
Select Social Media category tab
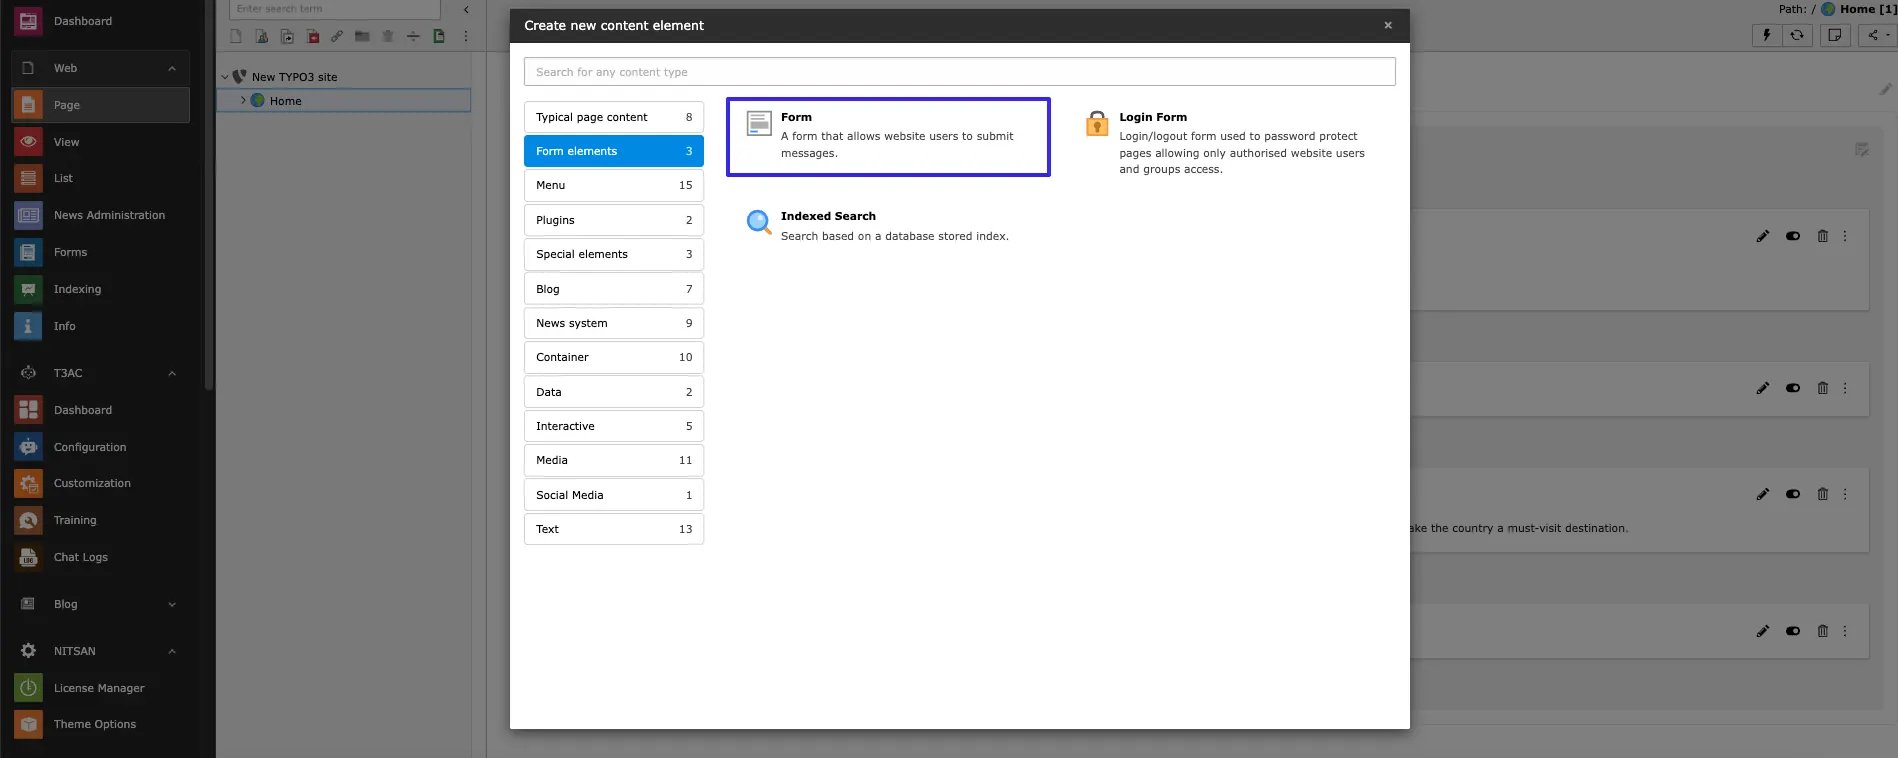pos(614,495)
